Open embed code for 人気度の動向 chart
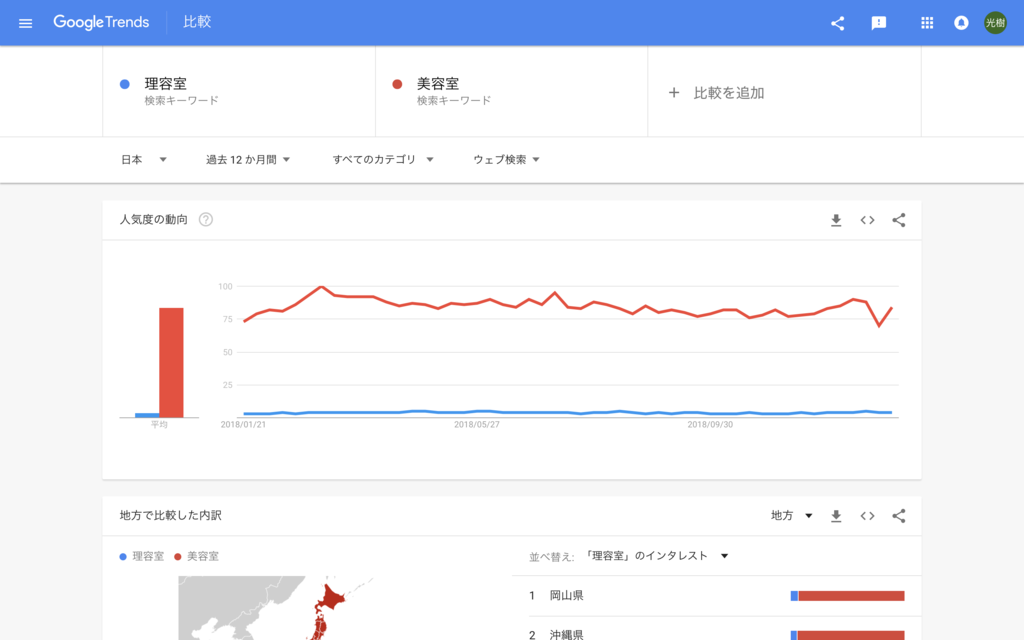 pos(867,220)
